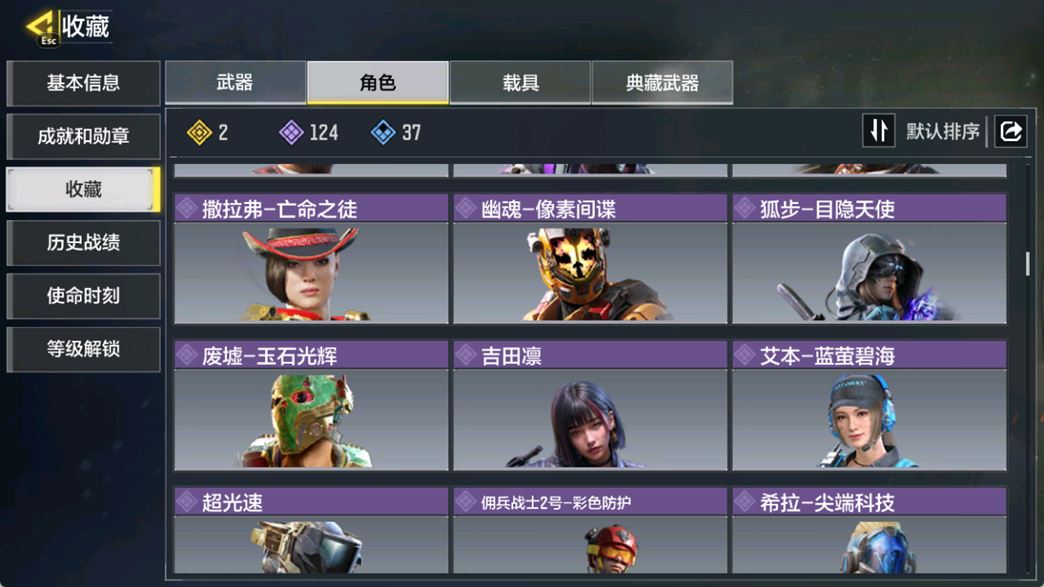Screen dimensions: 1044x587
Task: Open 基本信息 in the sidebar
Action: [83, 83]
